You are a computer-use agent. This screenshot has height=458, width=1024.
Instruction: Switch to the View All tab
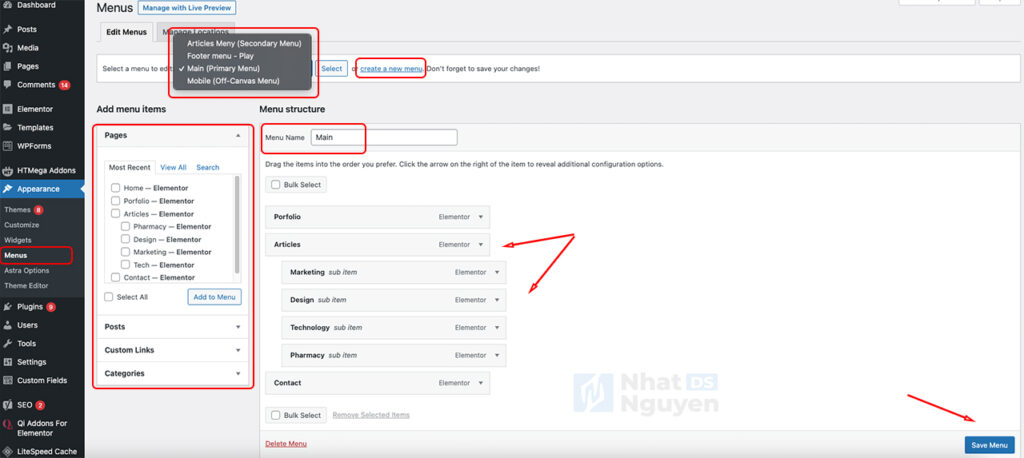click(173, 167)
